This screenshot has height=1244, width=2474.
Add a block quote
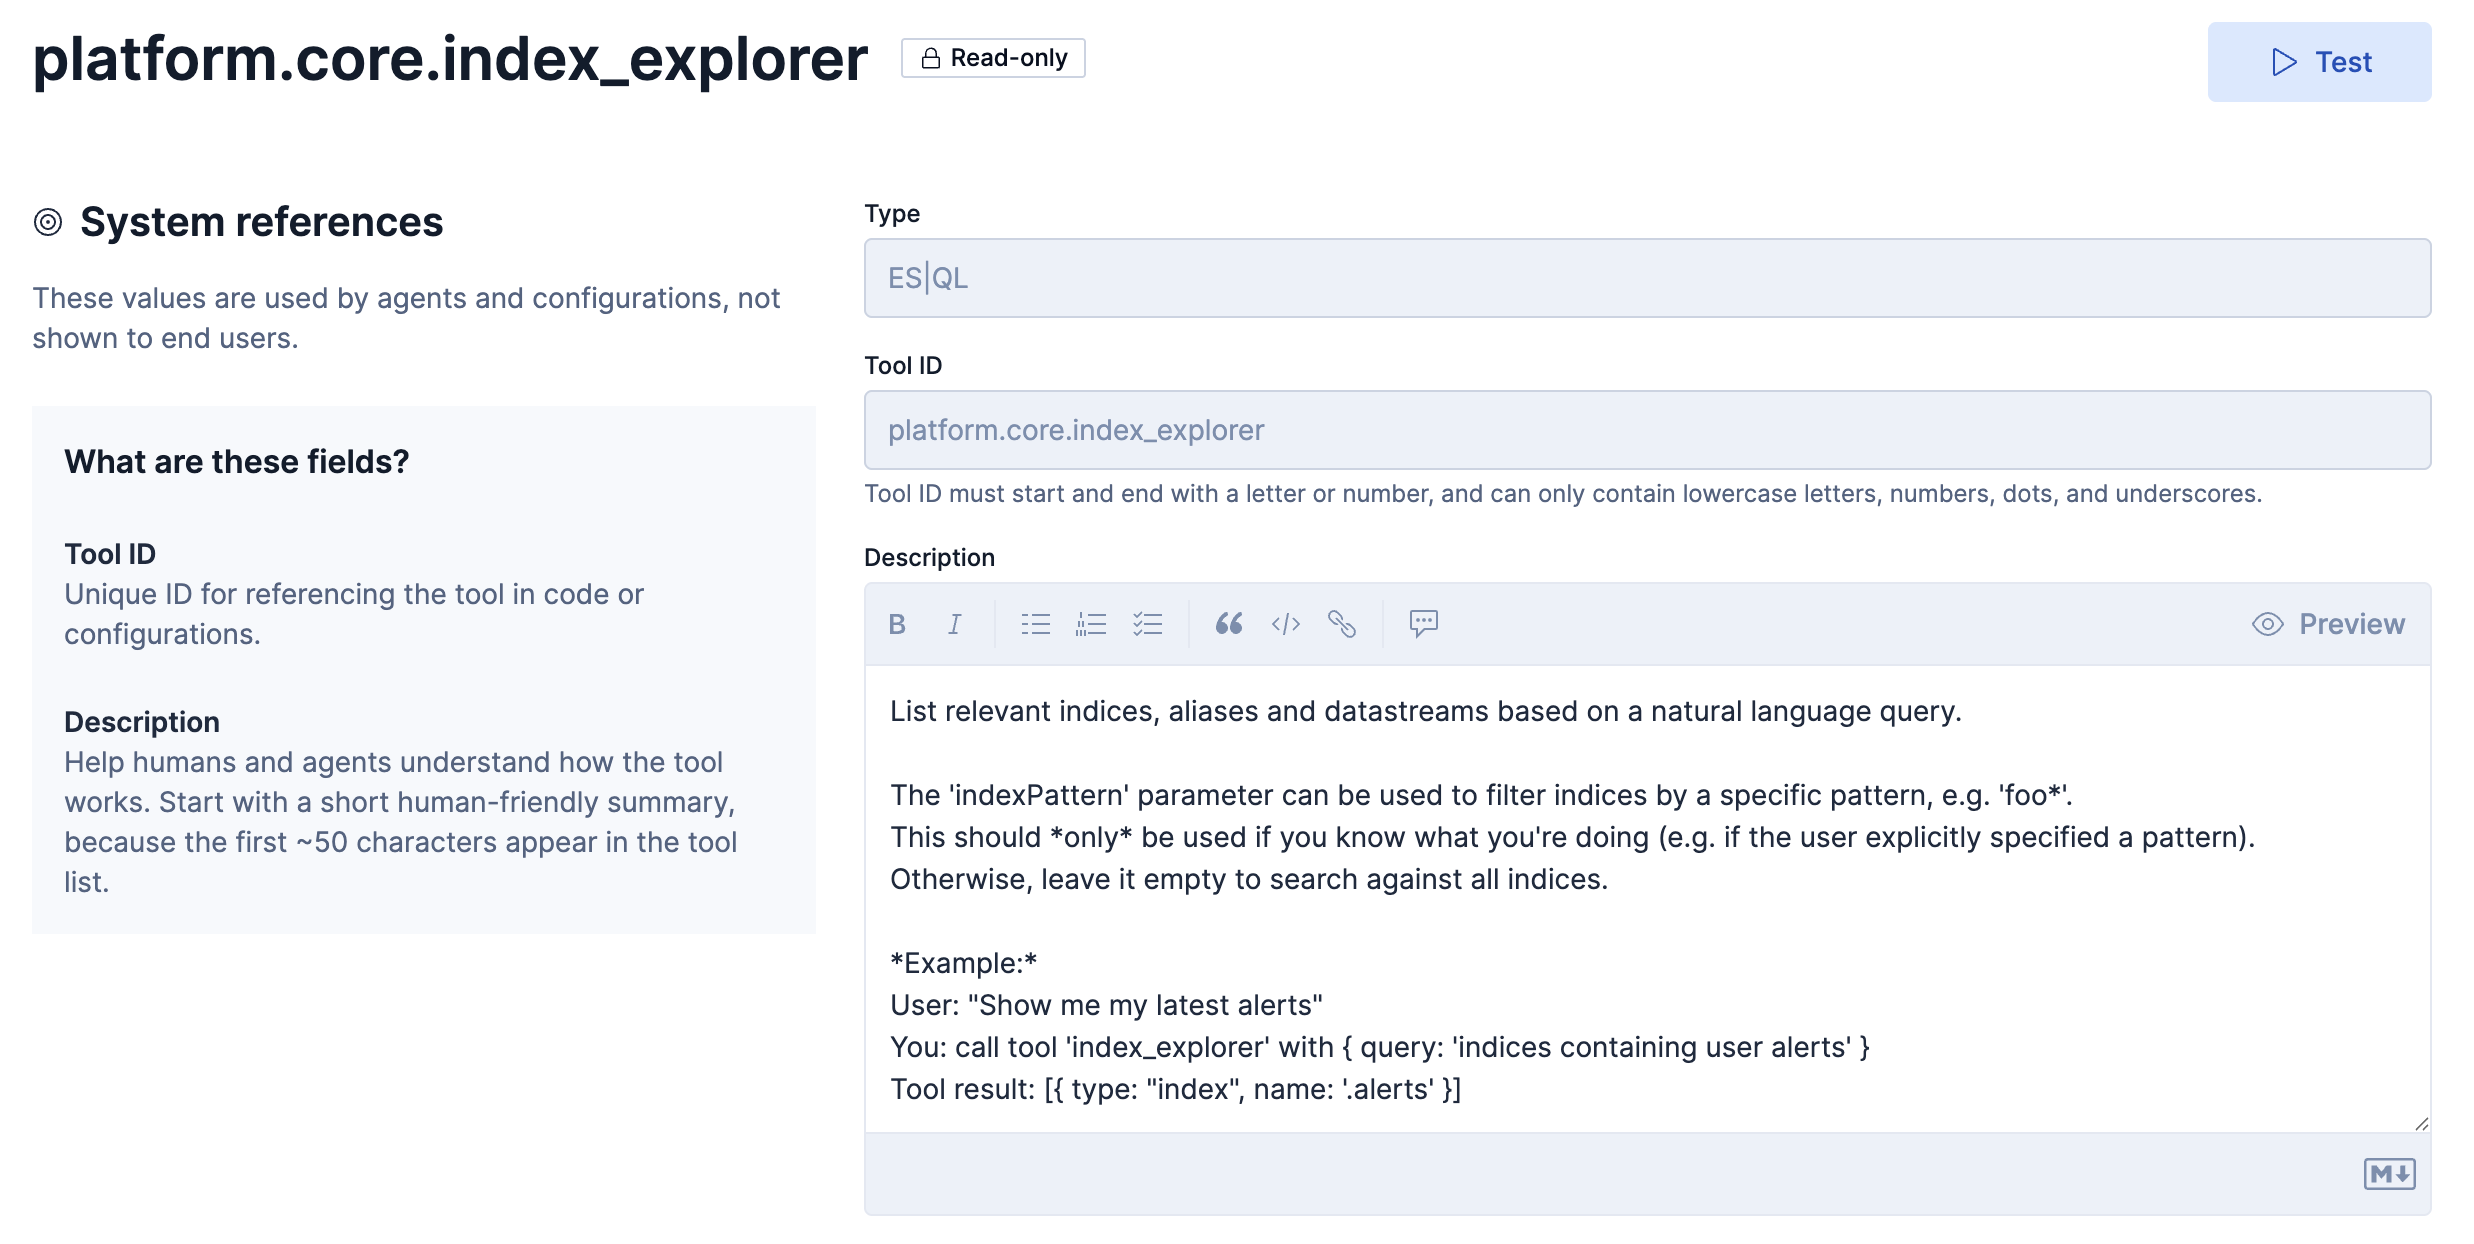click(1229, 624)
